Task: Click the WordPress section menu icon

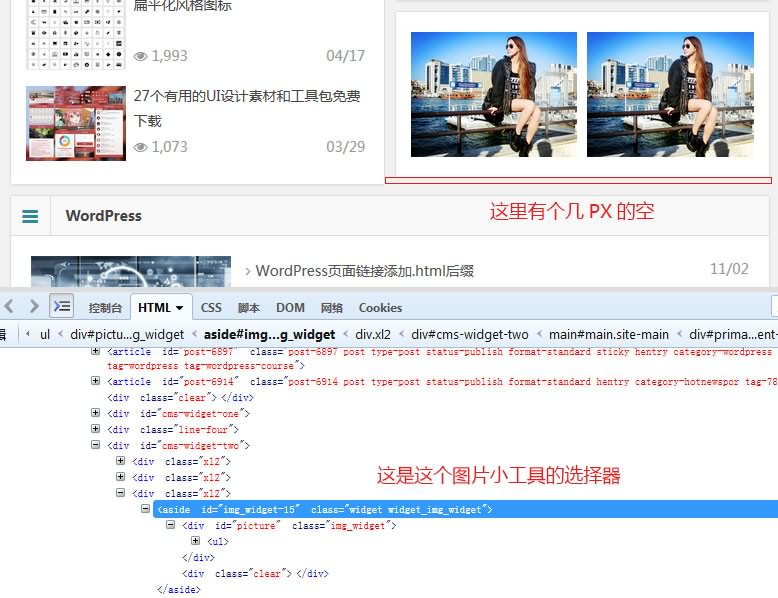Action: tap(30, 216)
